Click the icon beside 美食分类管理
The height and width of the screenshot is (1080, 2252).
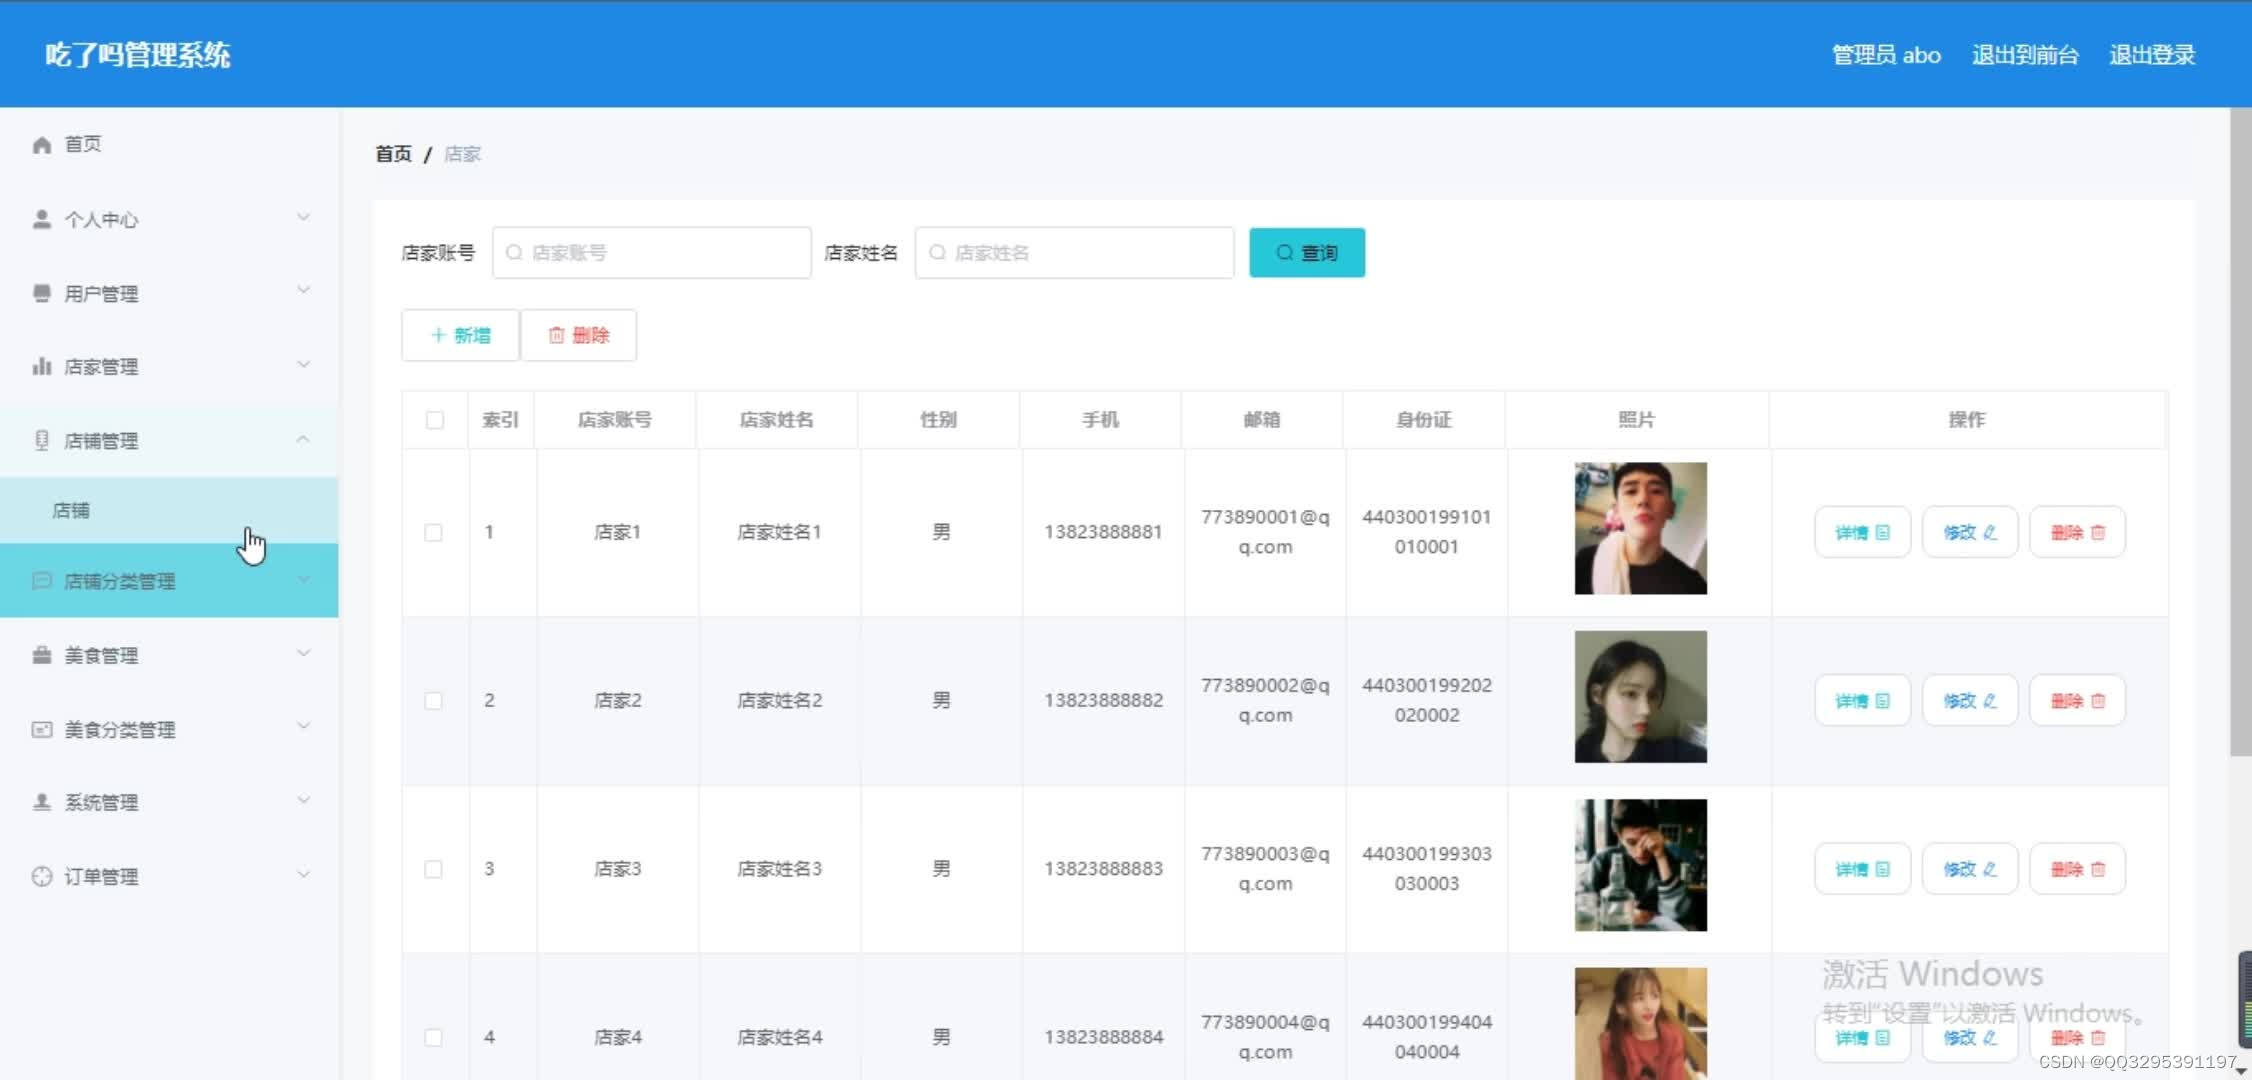(42, 729)
